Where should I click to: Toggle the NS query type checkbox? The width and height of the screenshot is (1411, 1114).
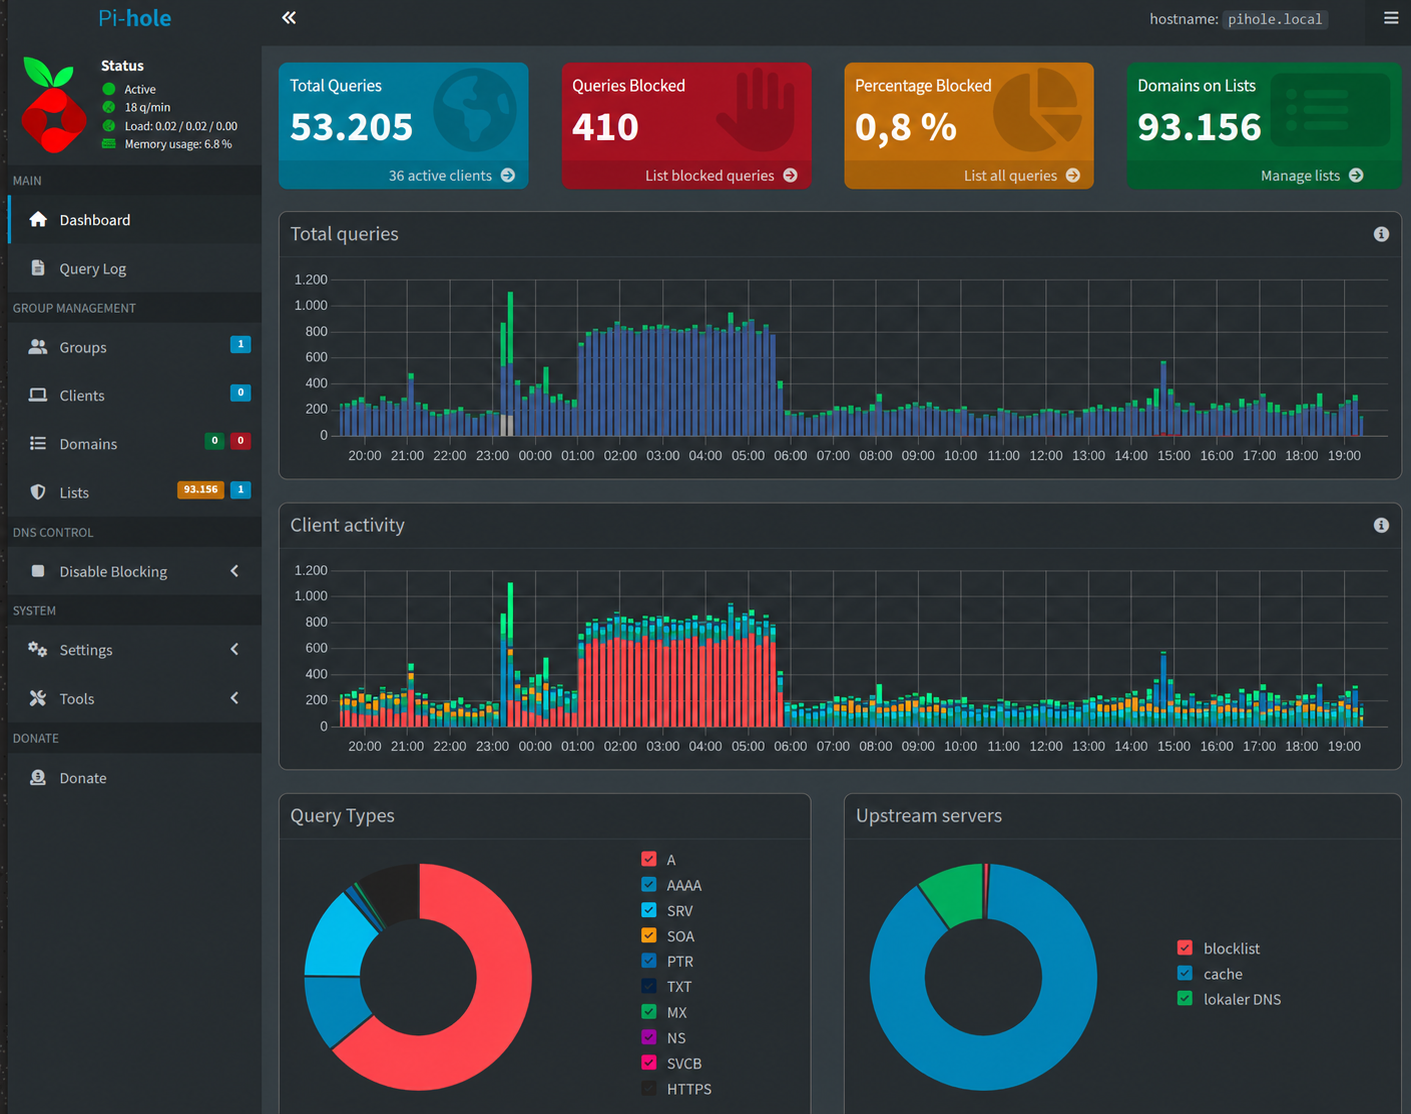point(649,1037)
